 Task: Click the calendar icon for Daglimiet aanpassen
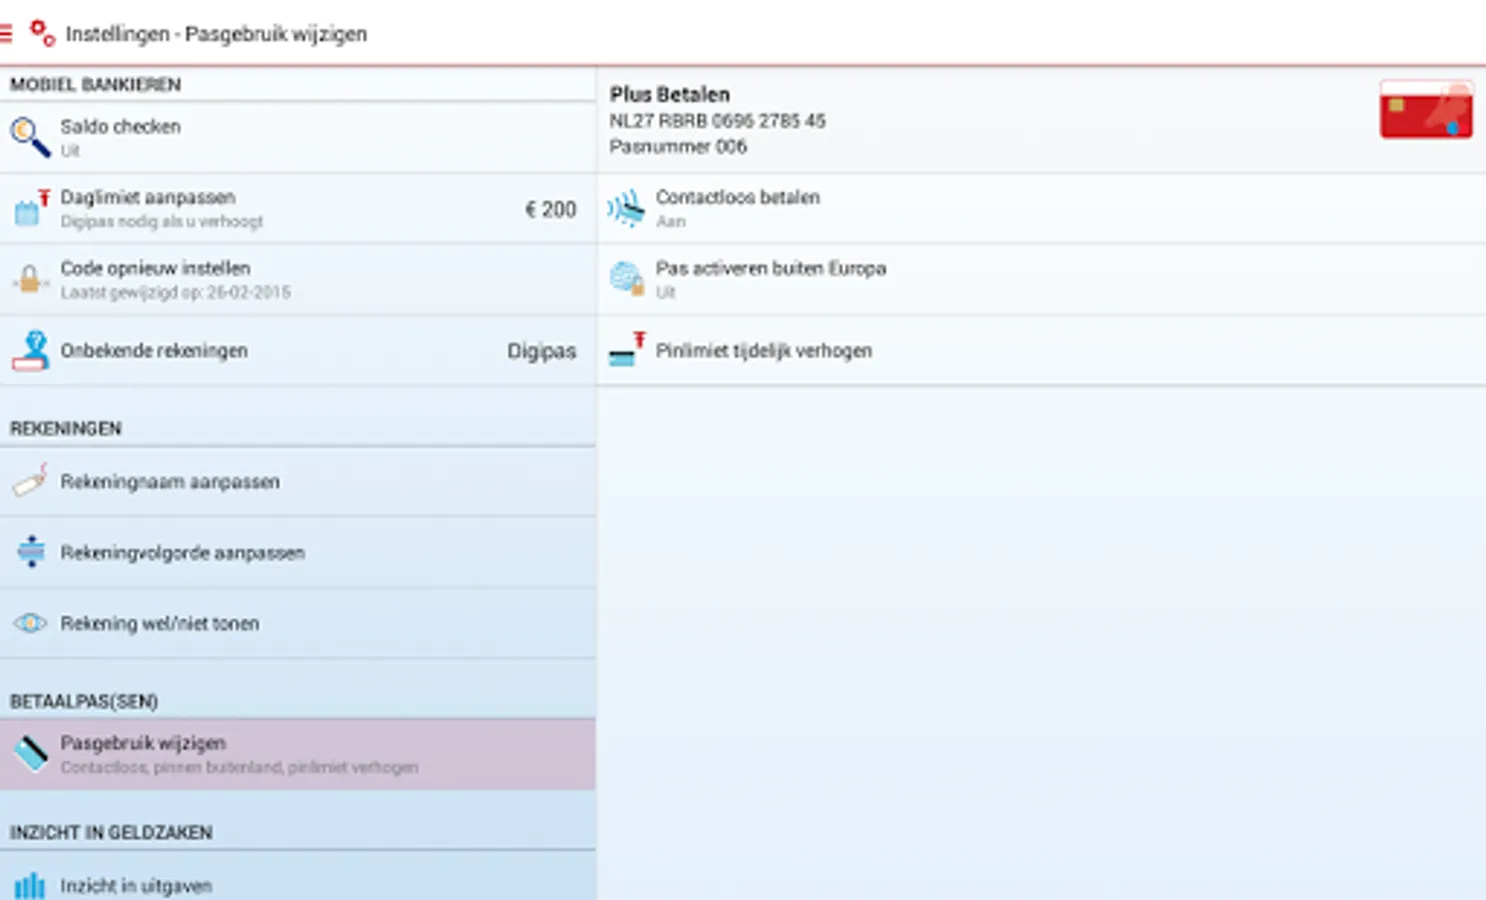coord(31,208)
